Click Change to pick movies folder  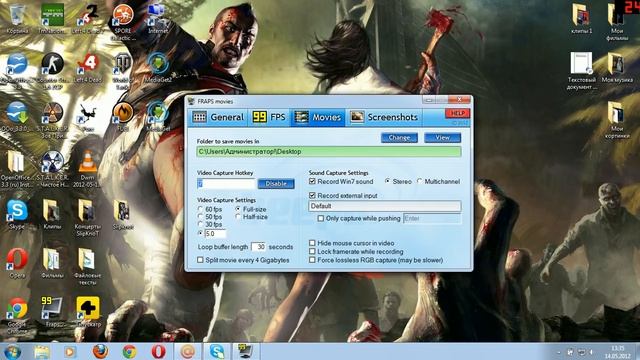pos(399,138)
